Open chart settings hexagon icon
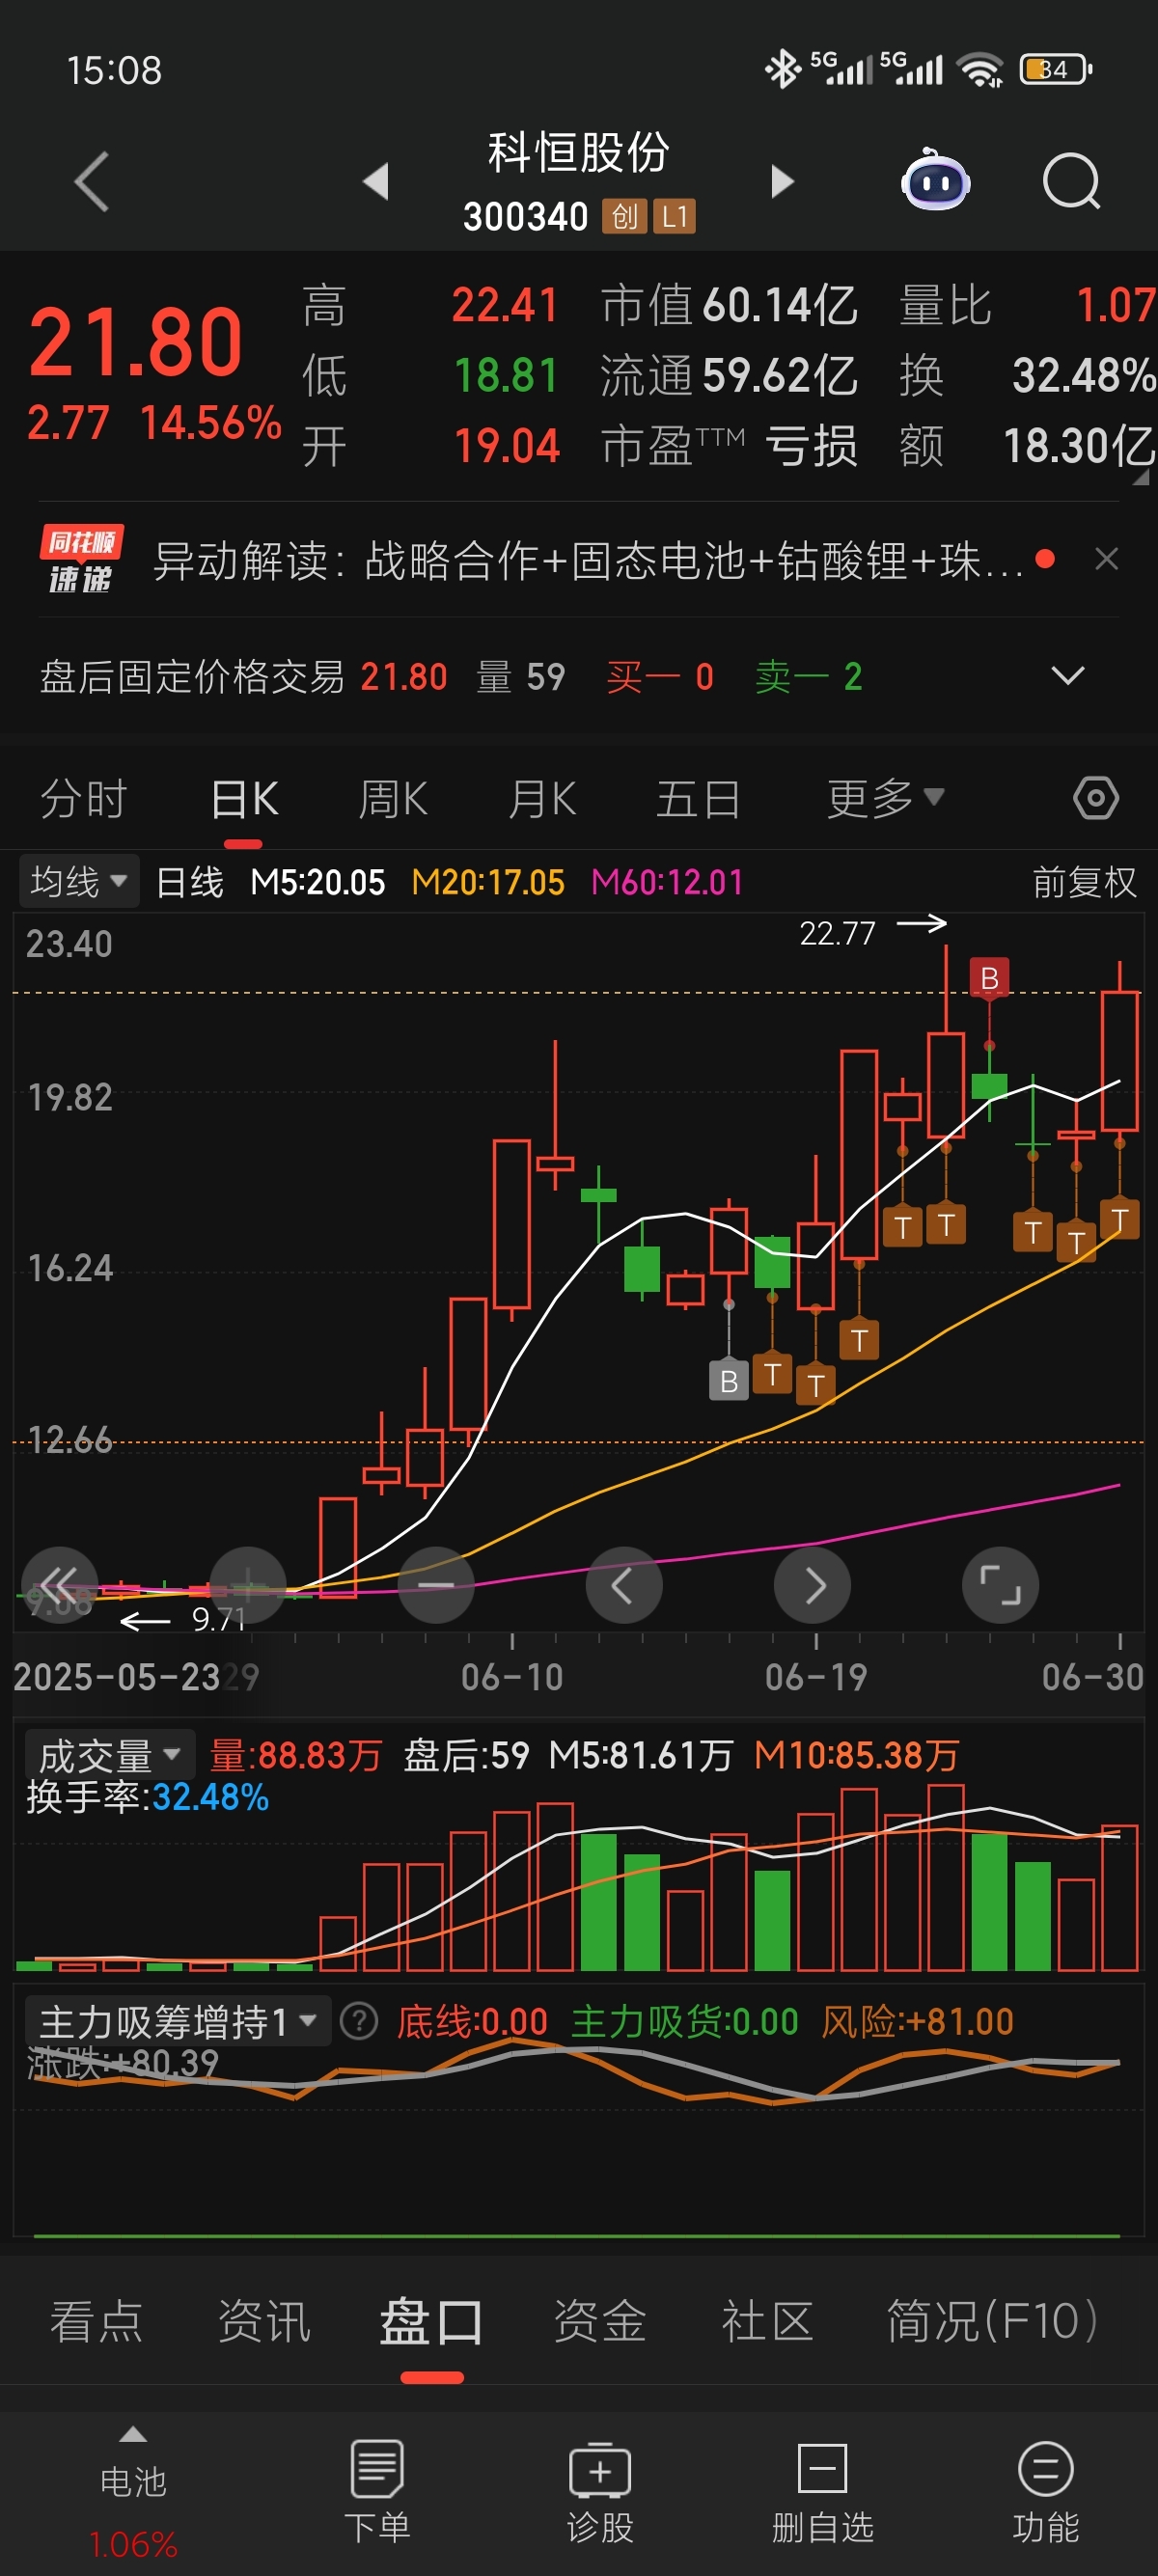The image size is (1158, 2576). coord(1096,798)
